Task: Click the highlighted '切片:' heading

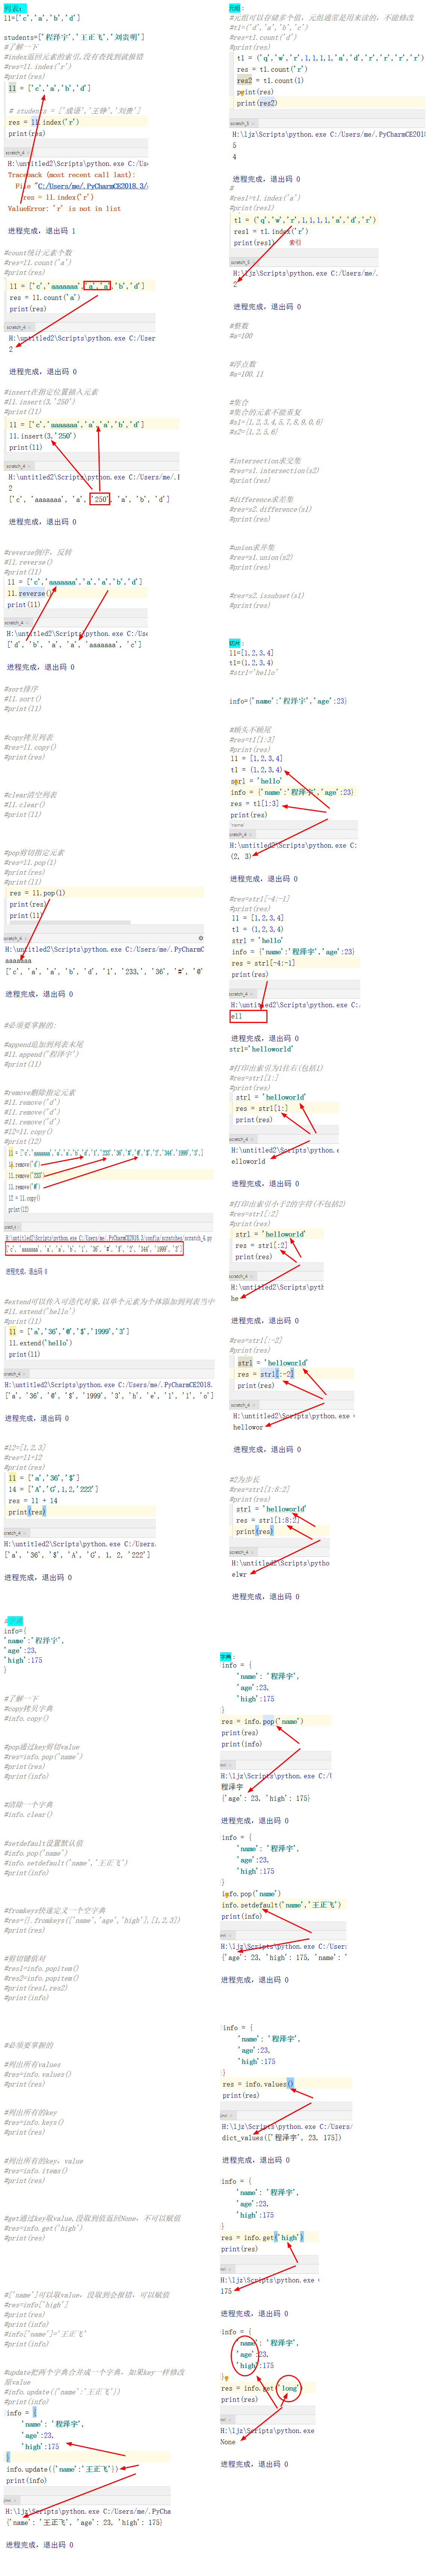Action: (236, 643)
